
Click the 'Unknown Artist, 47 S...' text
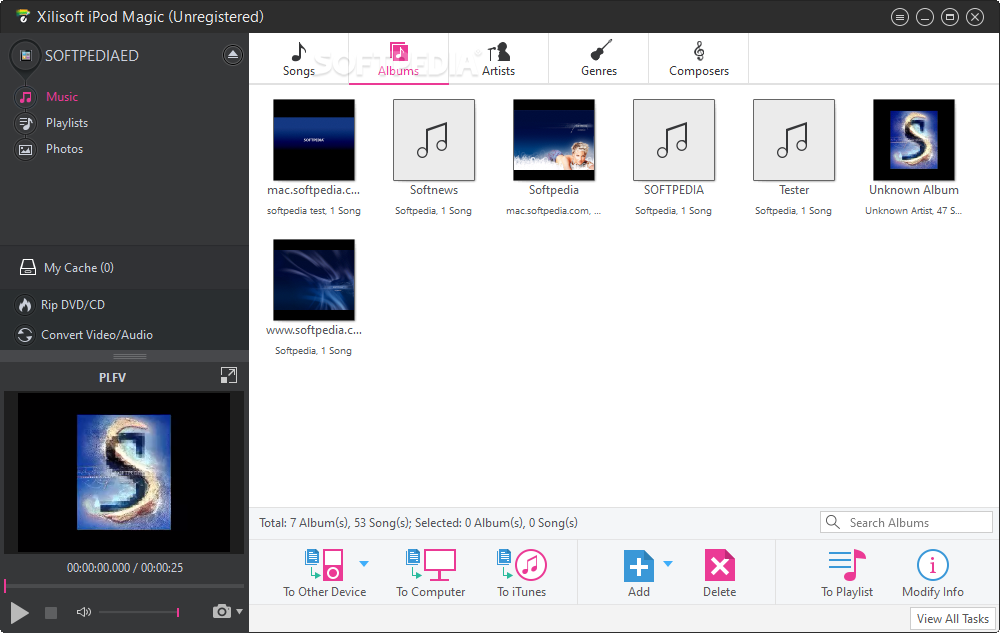click(x=913, y=210)
